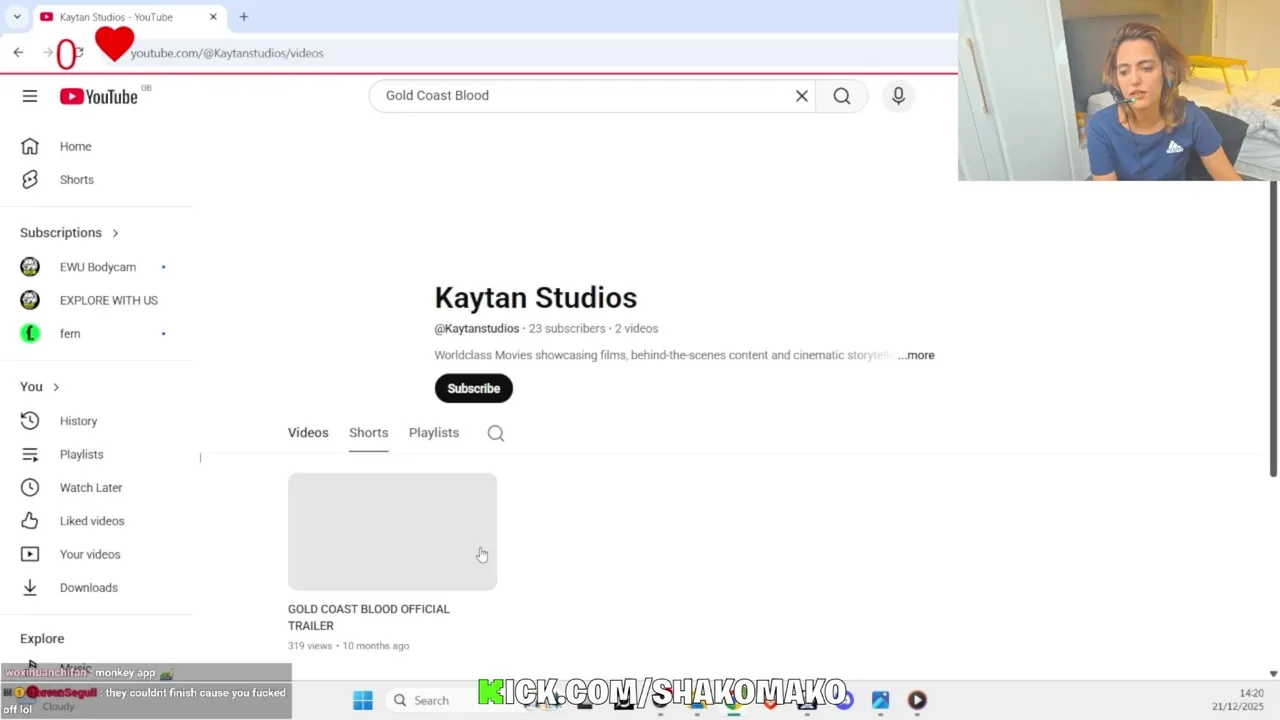Viewport: 1280px width, 720px height.
Task: Click the blue Photos taskbar icon
Action: [880, 700]
